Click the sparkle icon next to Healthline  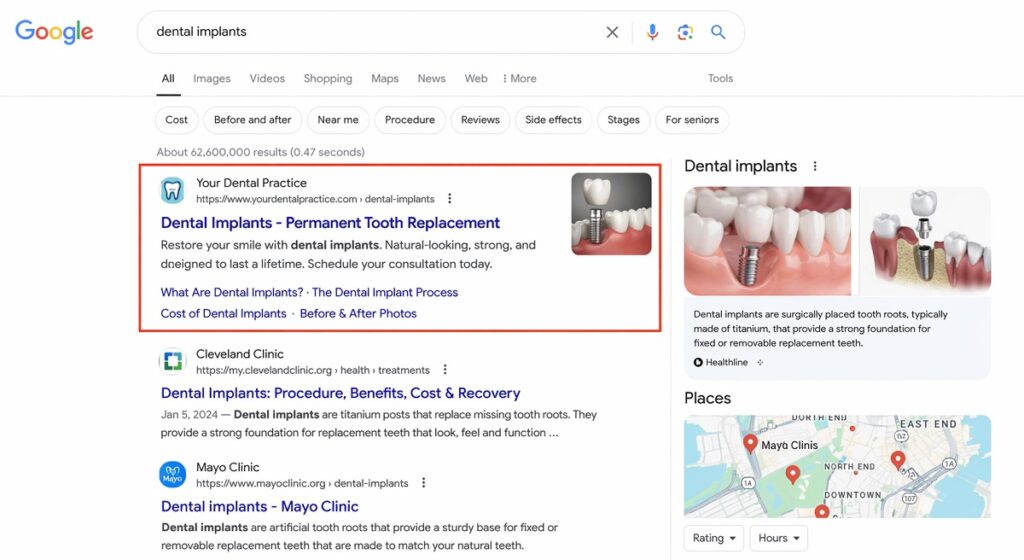[x=760, y=362]
